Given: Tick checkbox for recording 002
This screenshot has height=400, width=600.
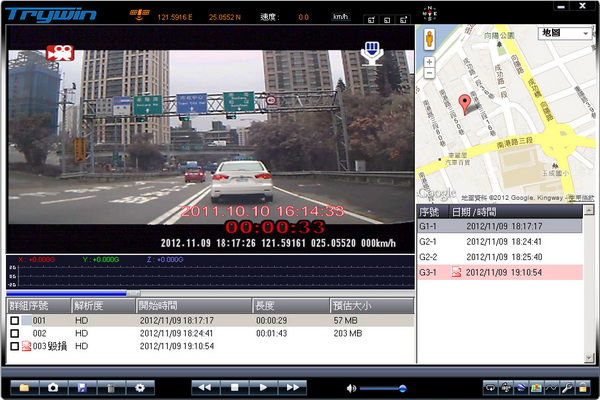Looking at the screenshot, I should tap(14, 333).
